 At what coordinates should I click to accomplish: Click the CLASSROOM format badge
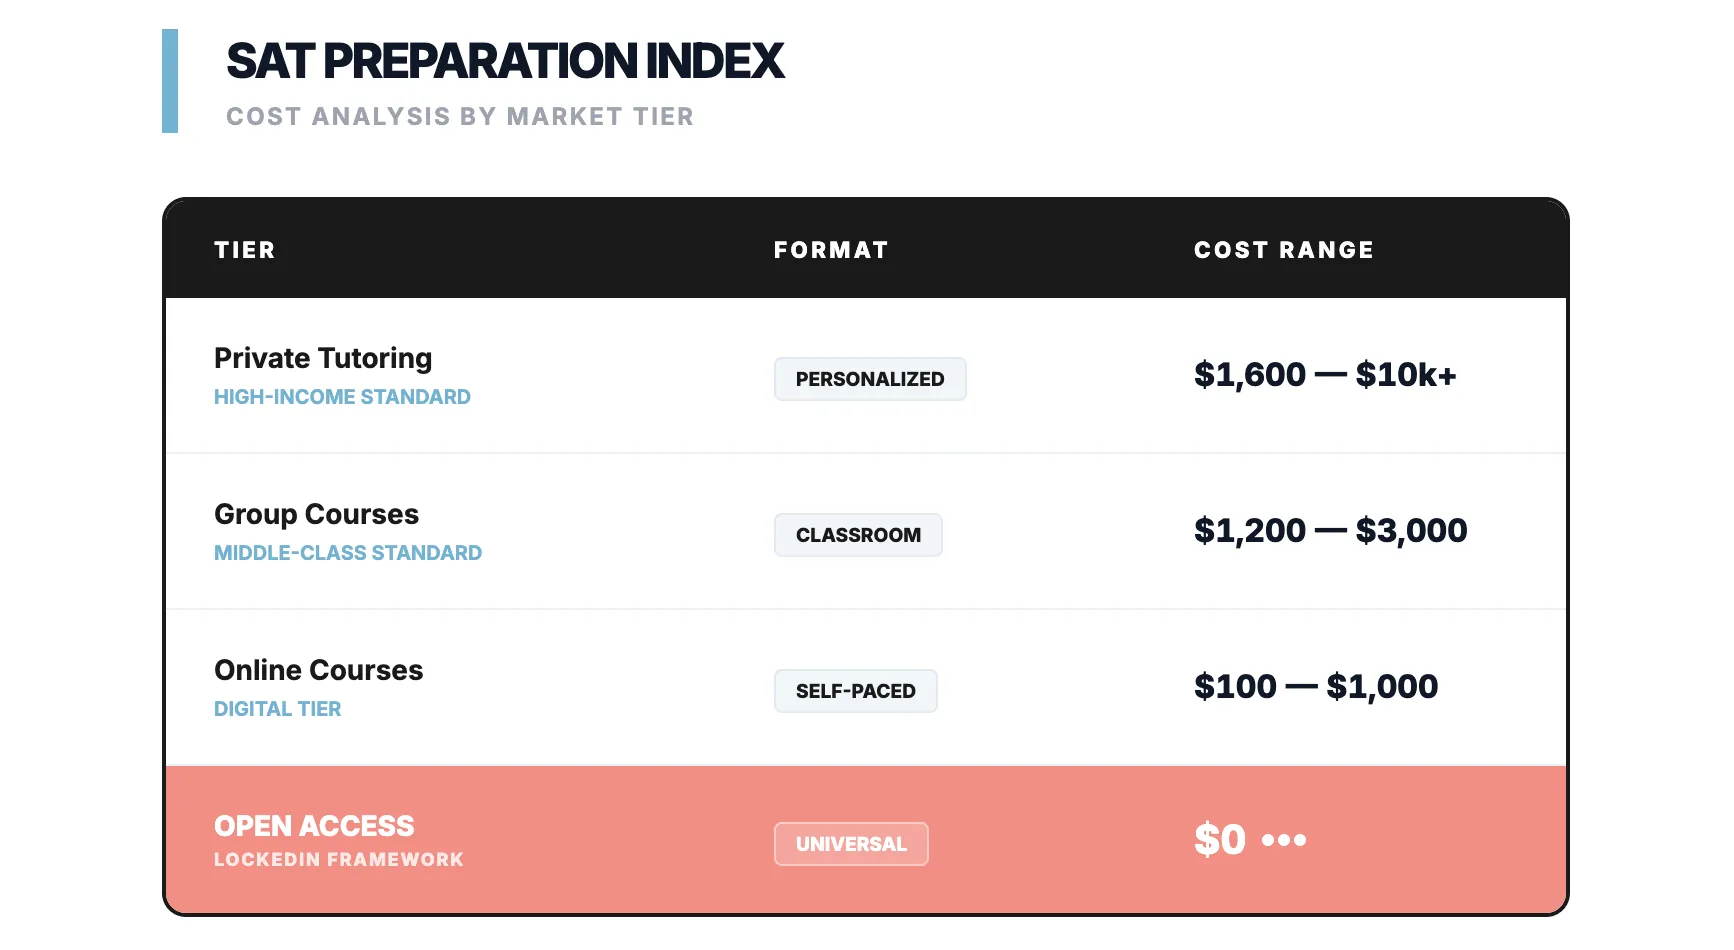point(858,535)
